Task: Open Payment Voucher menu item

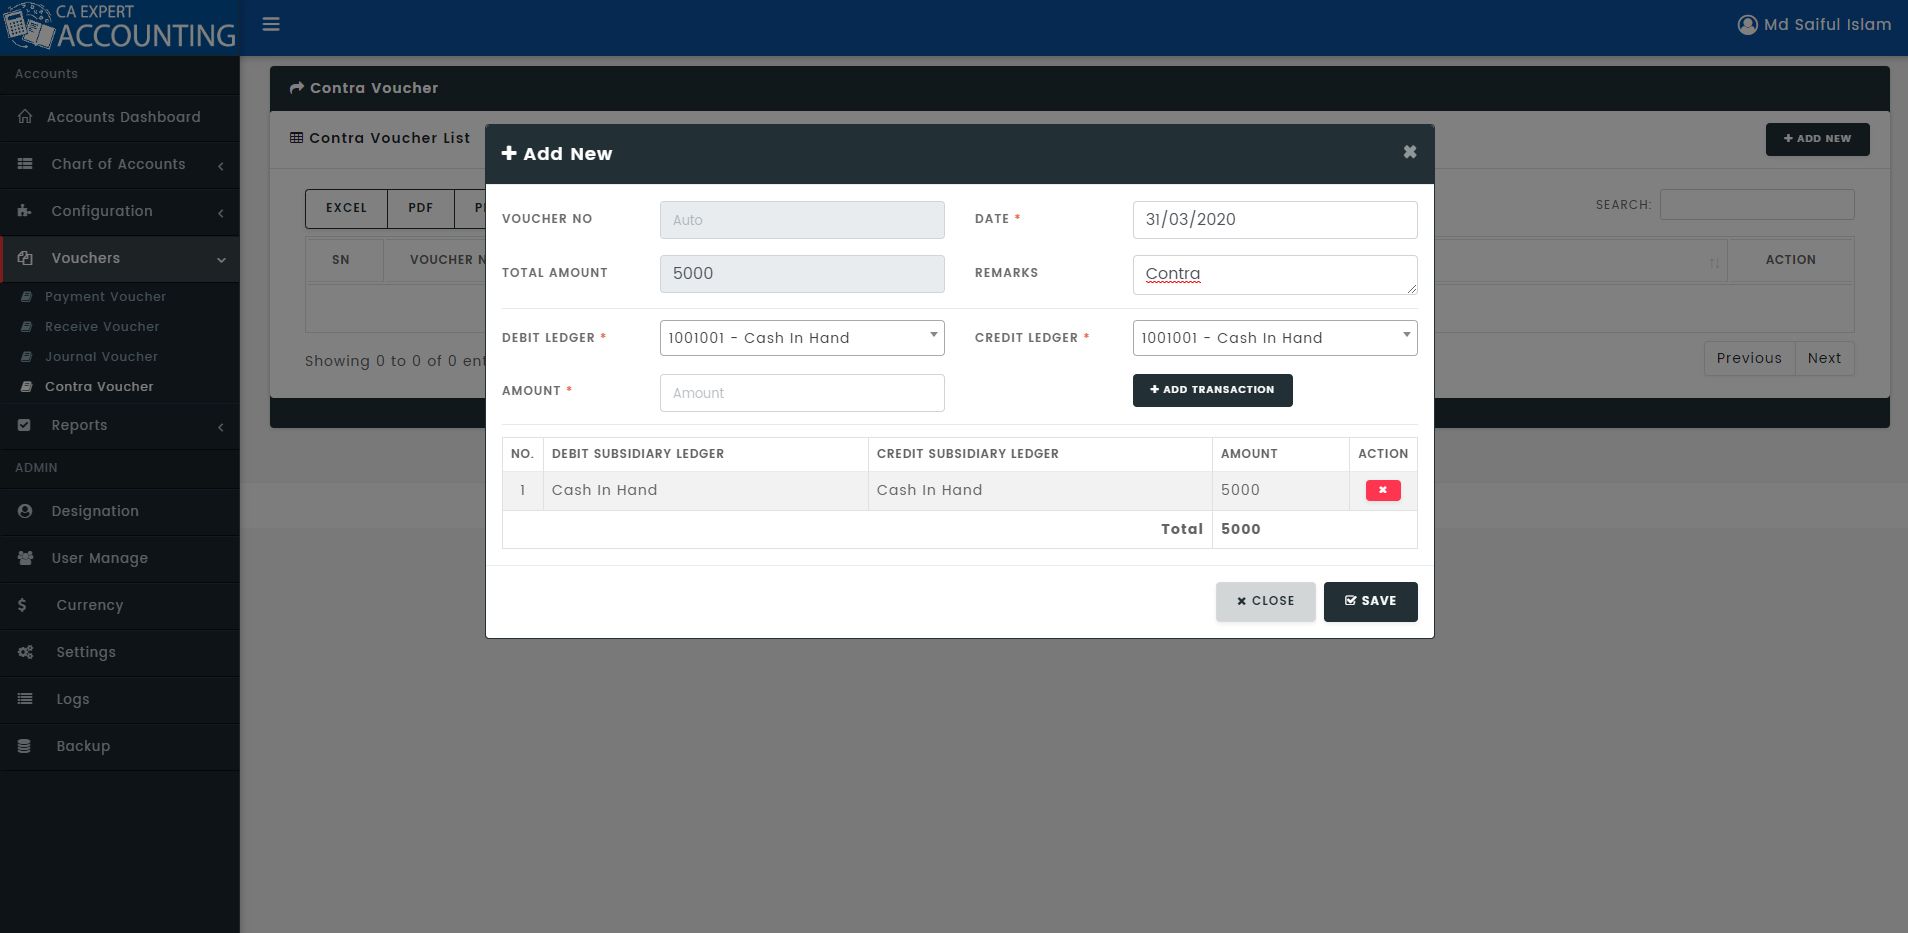Action: click(x=105, y=297)
